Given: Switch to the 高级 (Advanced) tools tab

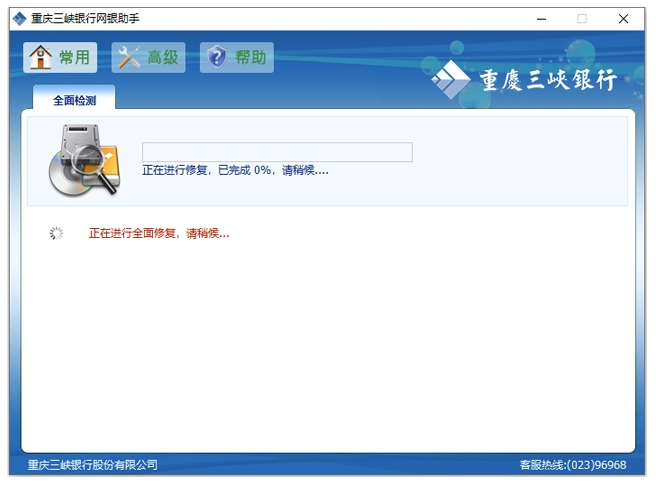Looking at the screenshot, I should click(x=149, y=57).
